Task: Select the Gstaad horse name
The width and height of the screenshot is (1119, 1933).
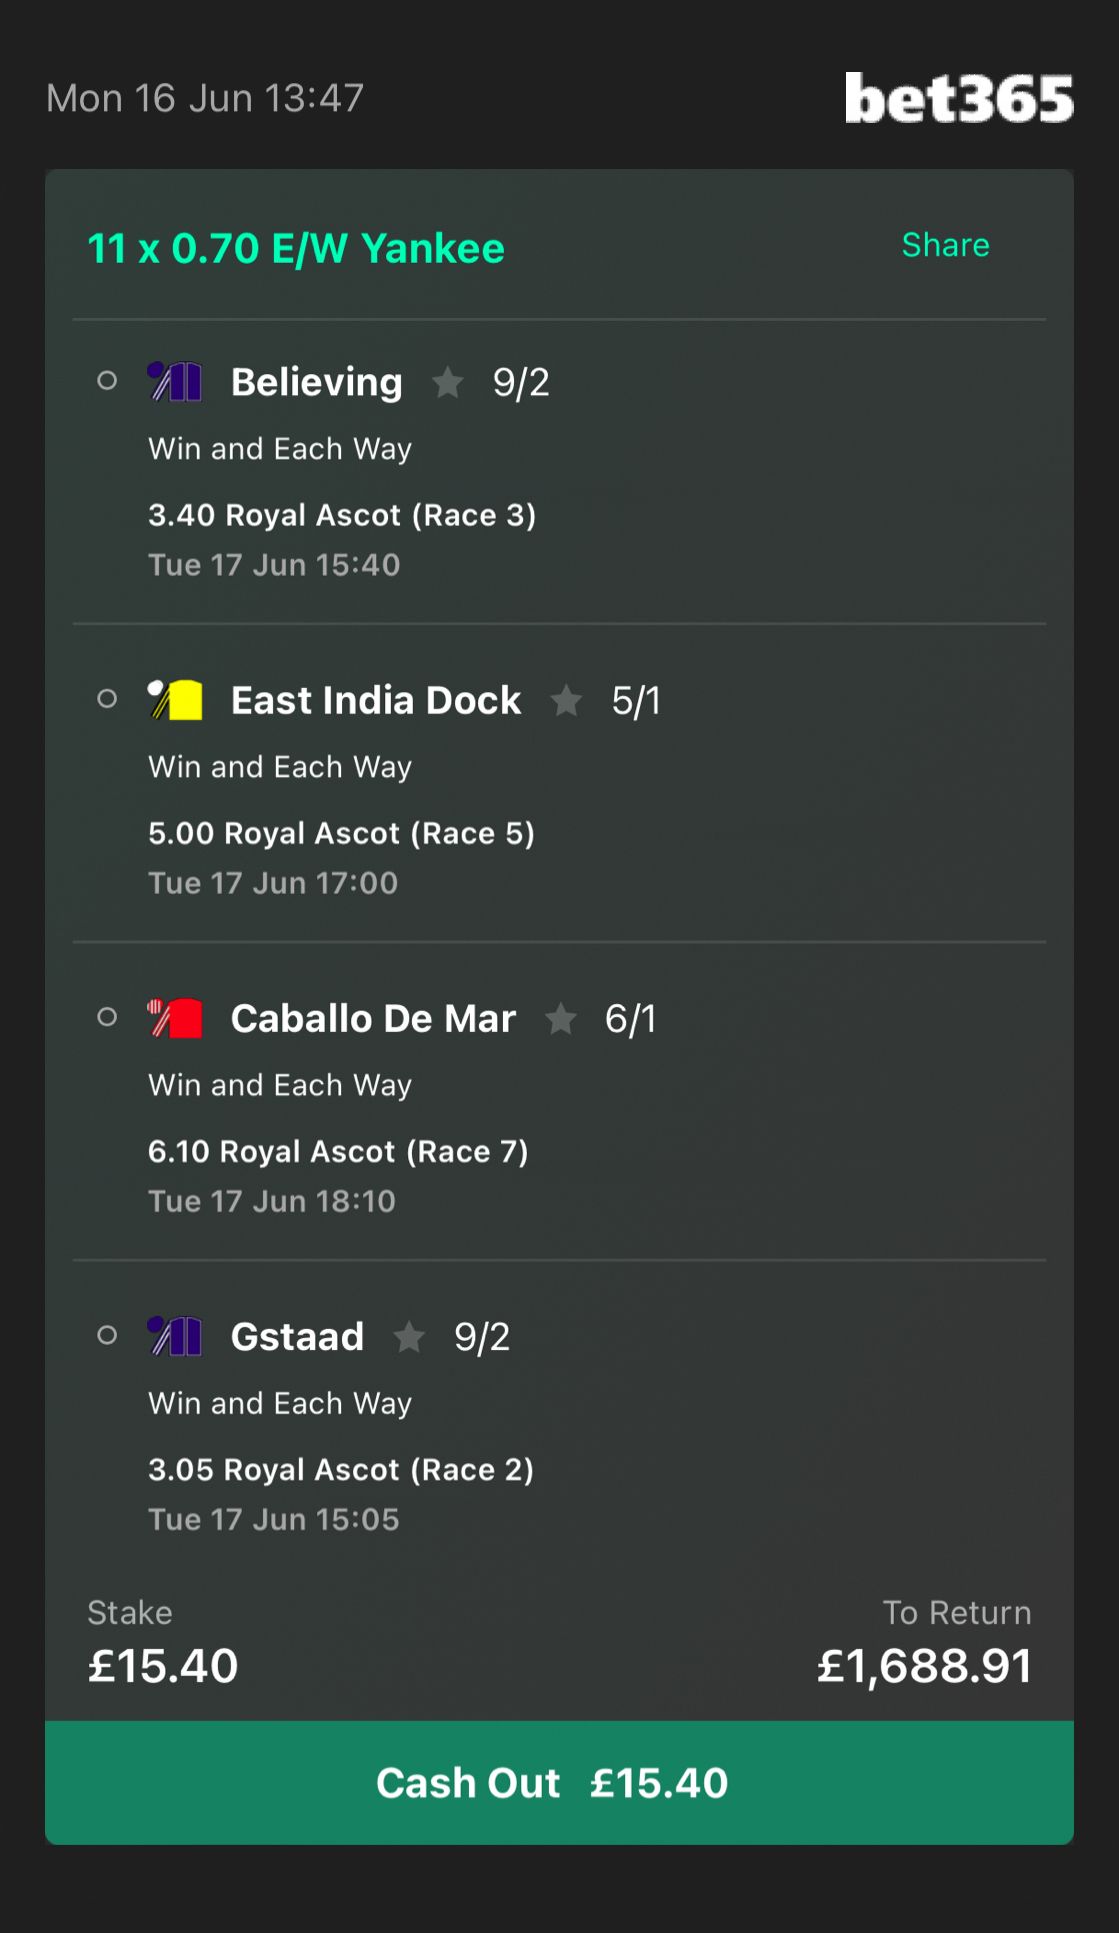Action: [297, 1337]
